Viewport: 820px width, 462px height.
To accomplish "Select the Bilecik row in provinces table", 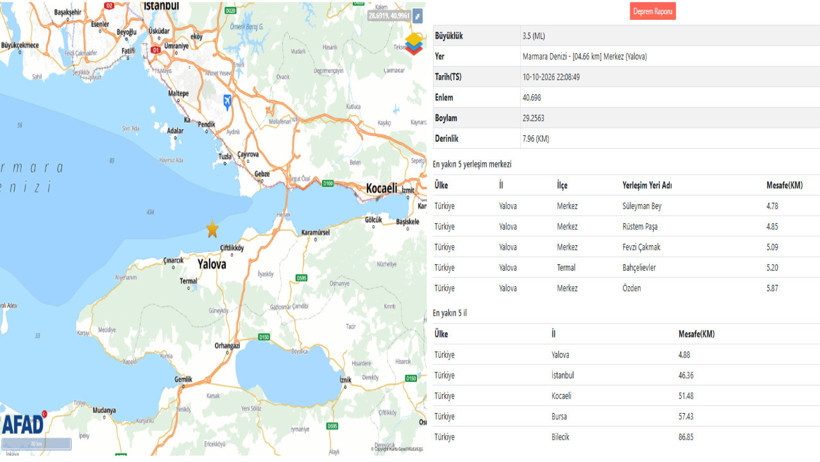I will pos(626,437).
